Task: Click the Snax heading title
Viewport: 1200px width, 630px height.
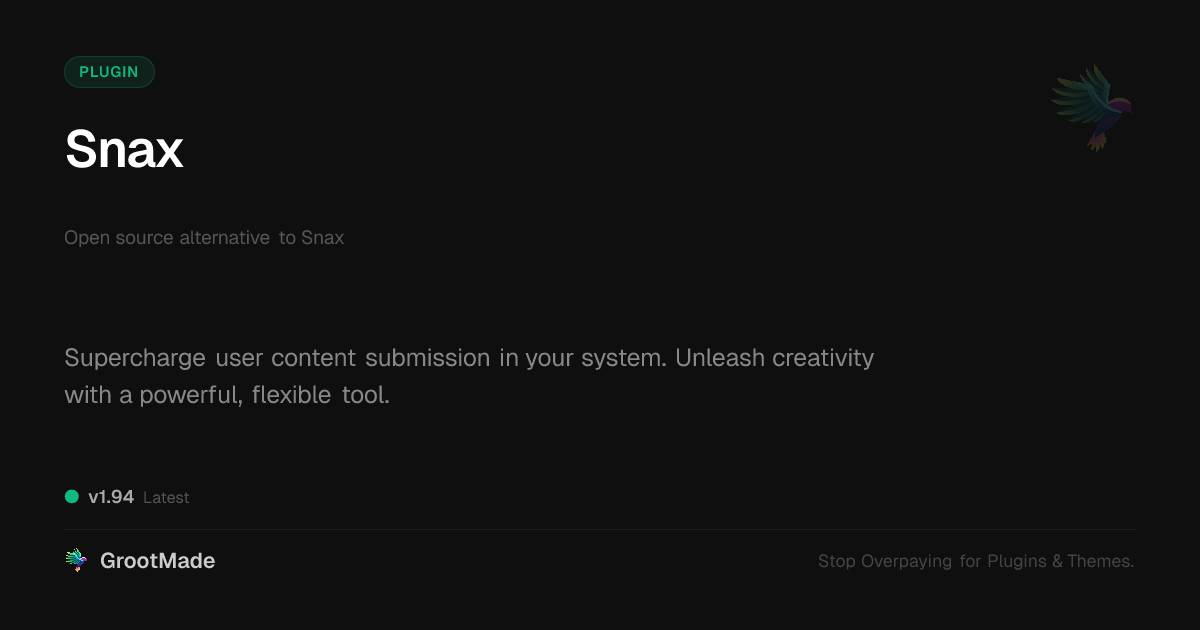Action: point(124,150)
